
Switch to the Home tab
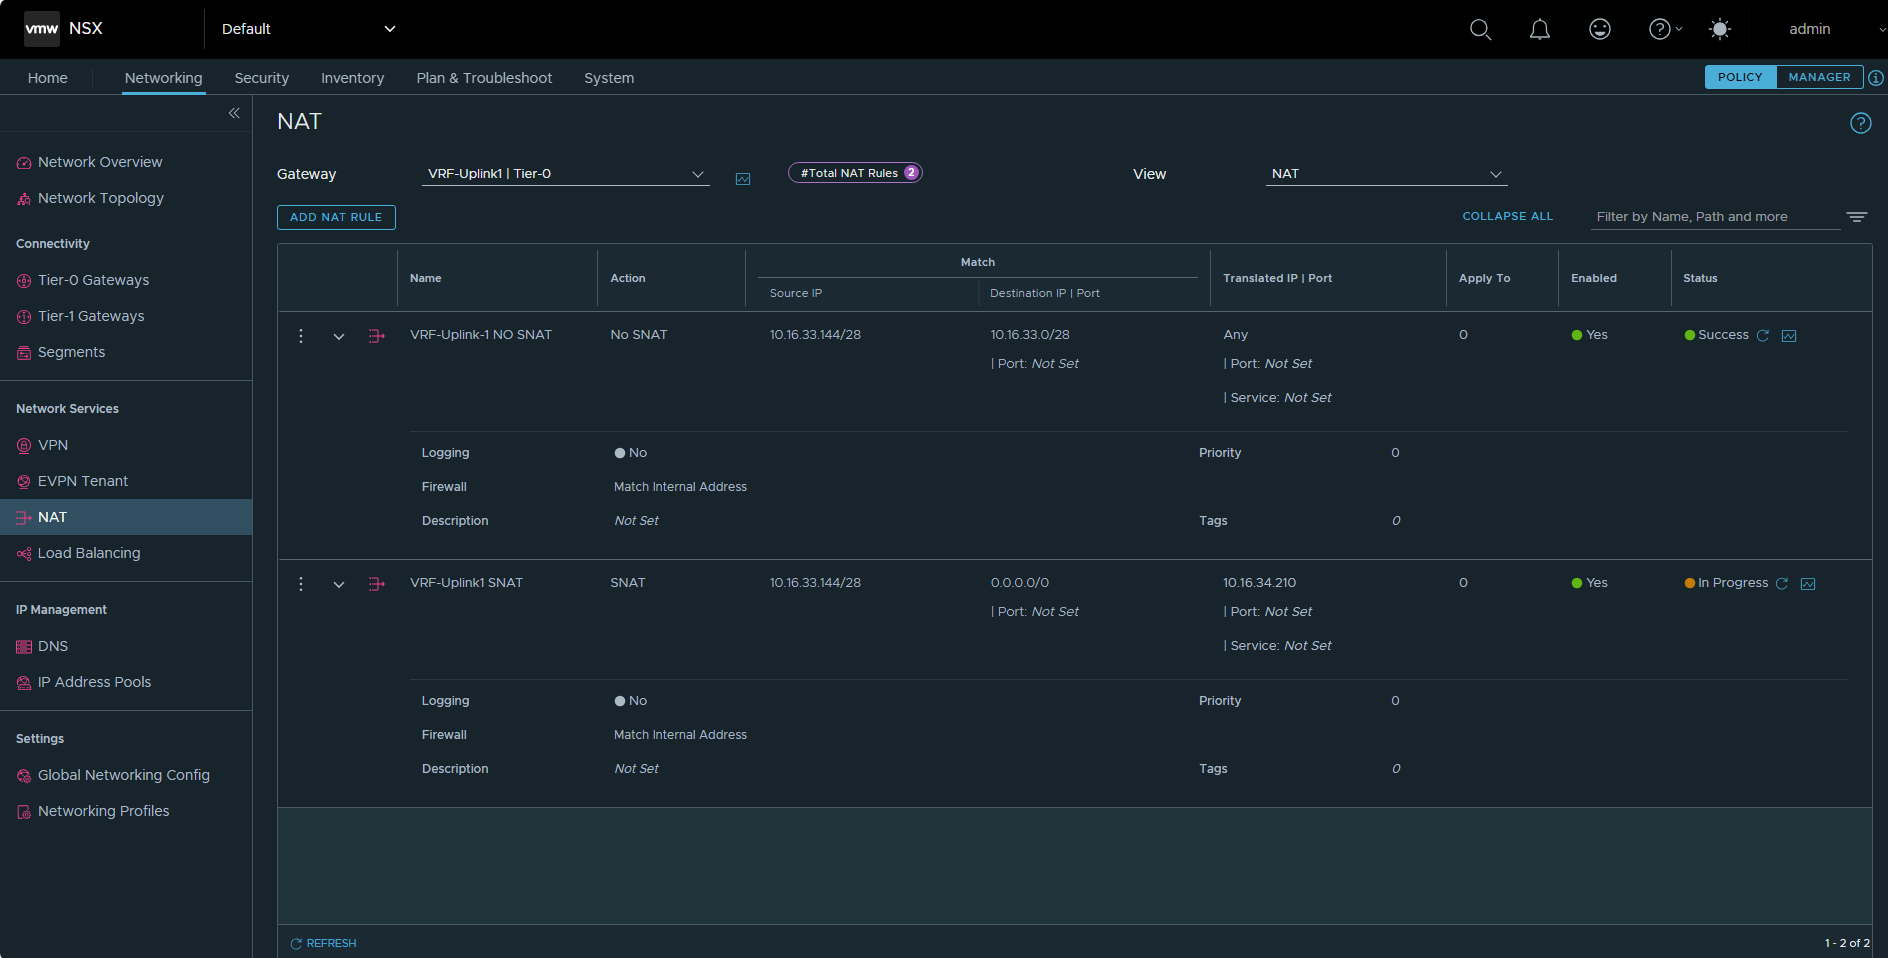(x=48, y=78)
